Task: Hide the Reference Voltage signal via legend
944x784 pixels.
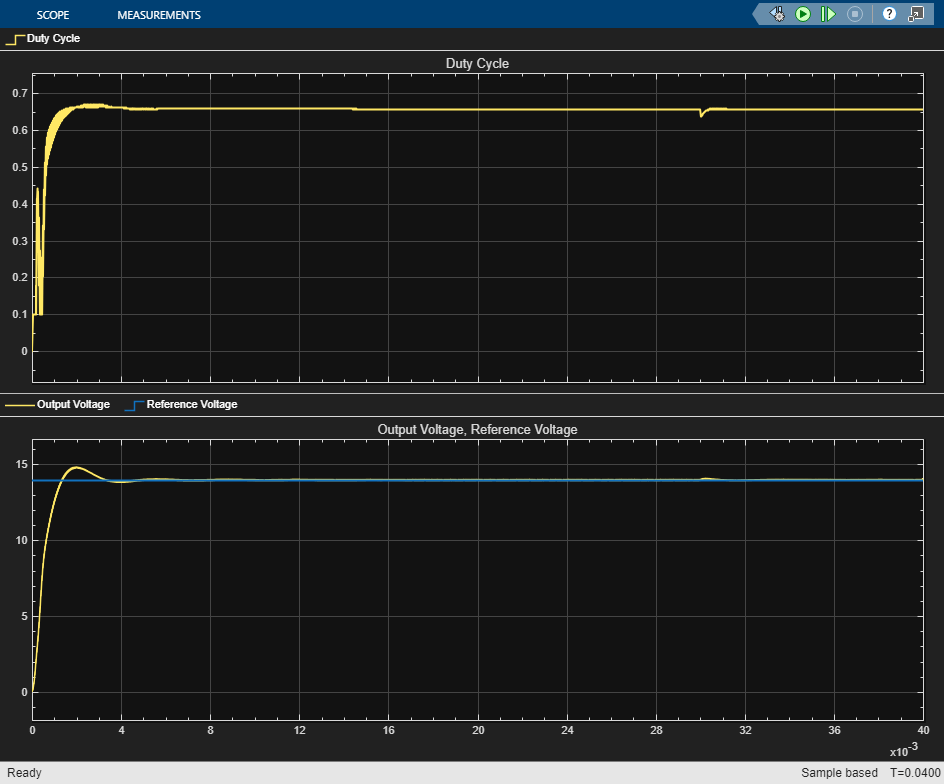Action: coord(192,405)
